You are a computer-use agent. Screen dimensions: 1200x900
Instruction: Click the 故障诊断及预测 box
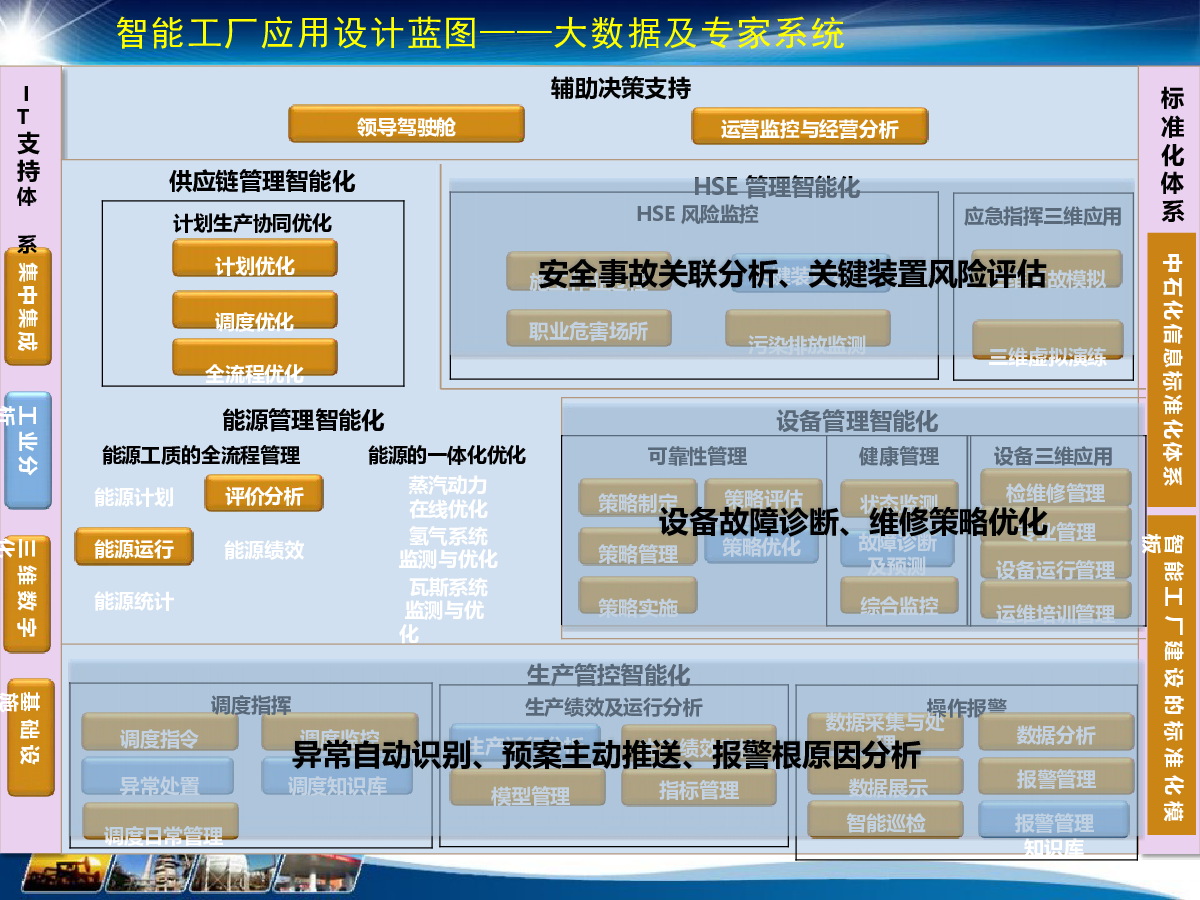point(899,548)
